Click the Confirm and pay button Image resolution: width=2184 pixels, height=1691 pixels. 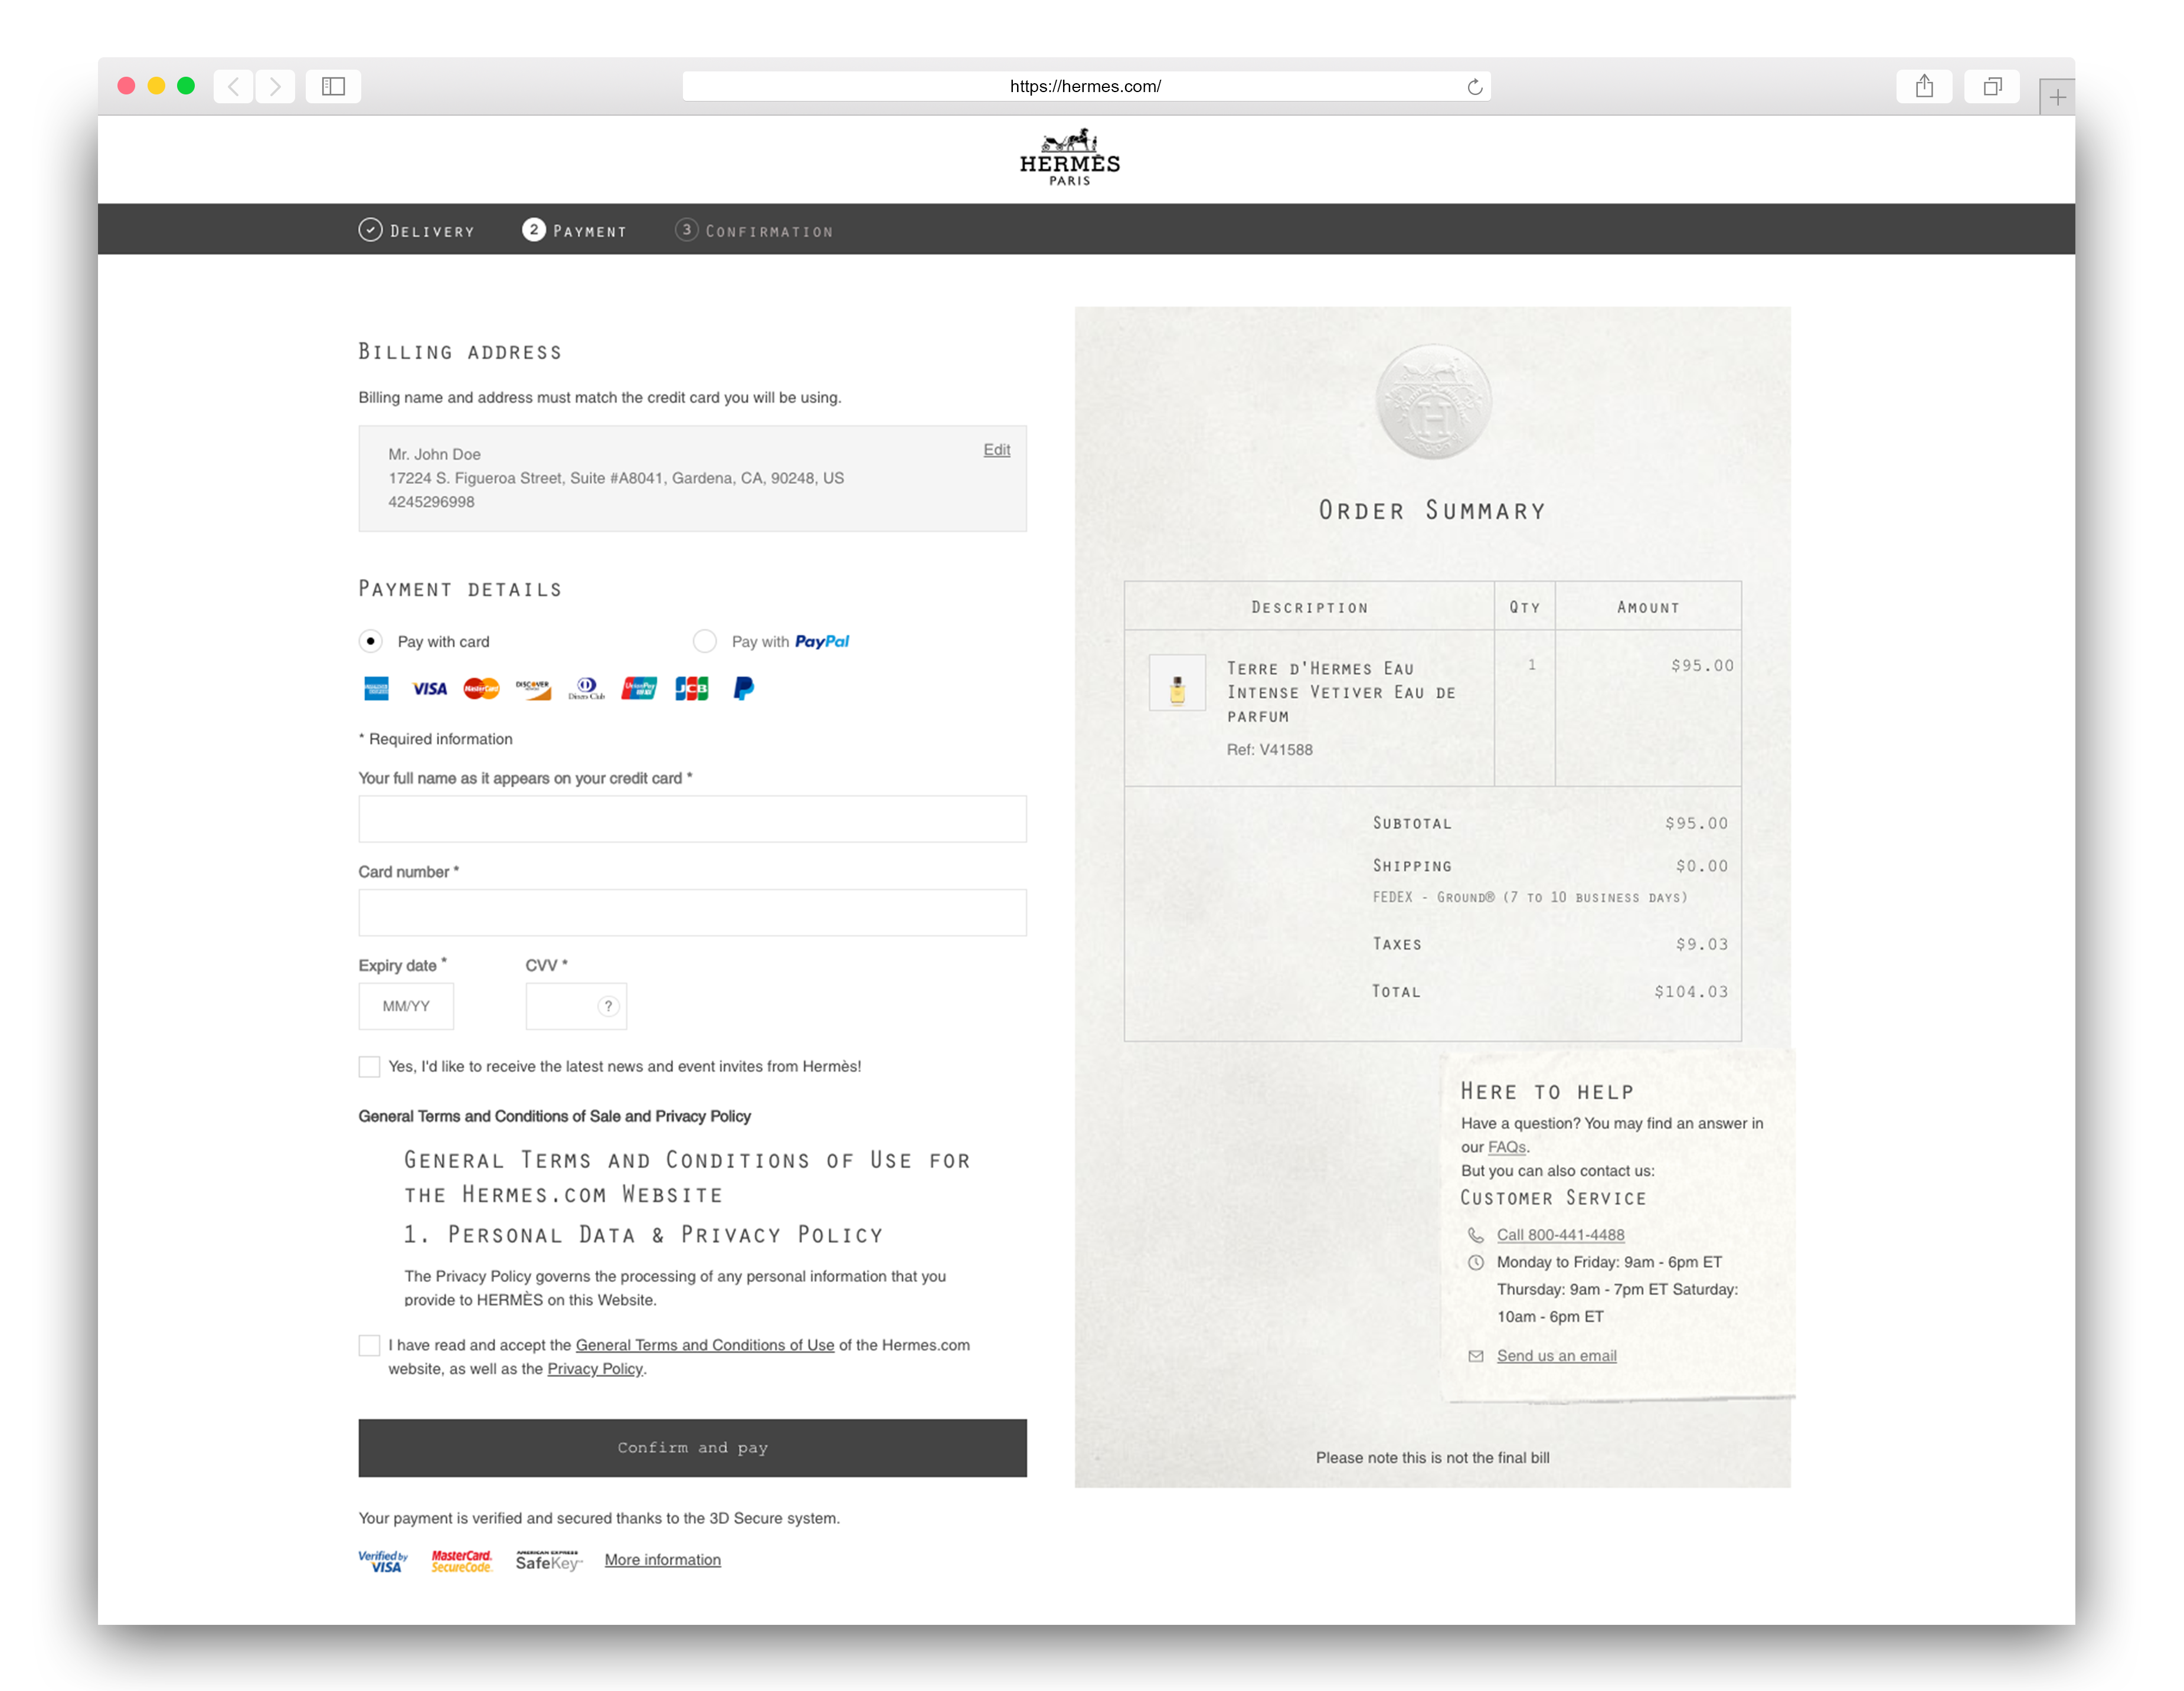pos(693,1448)
